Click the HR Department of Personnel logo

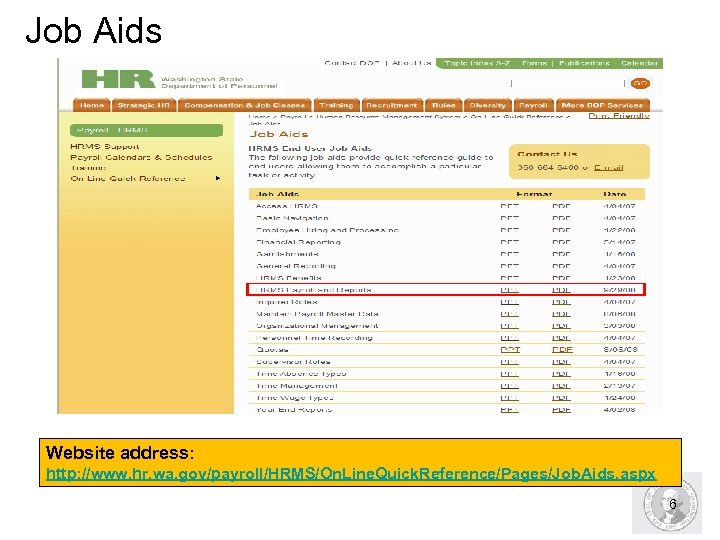(x=179, y=79)
